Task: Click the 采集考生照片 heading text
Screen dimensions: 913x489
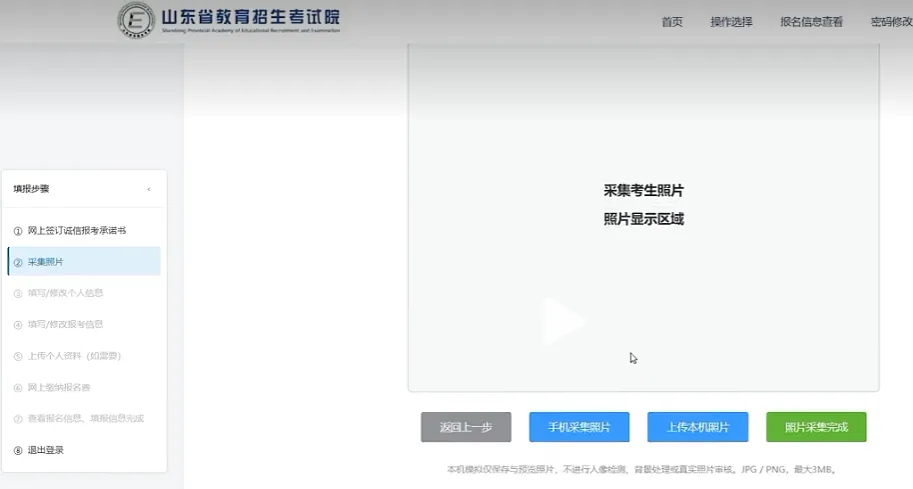Action: (643, 190)
